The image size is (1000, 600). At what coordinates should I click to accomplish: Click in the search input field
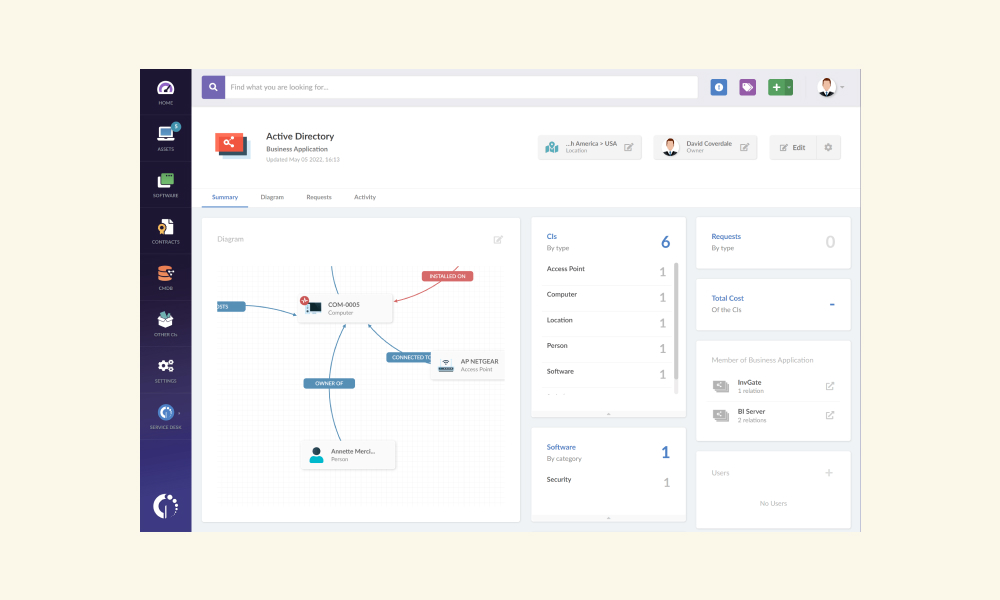pyautogui.click(x=461, y=87)
